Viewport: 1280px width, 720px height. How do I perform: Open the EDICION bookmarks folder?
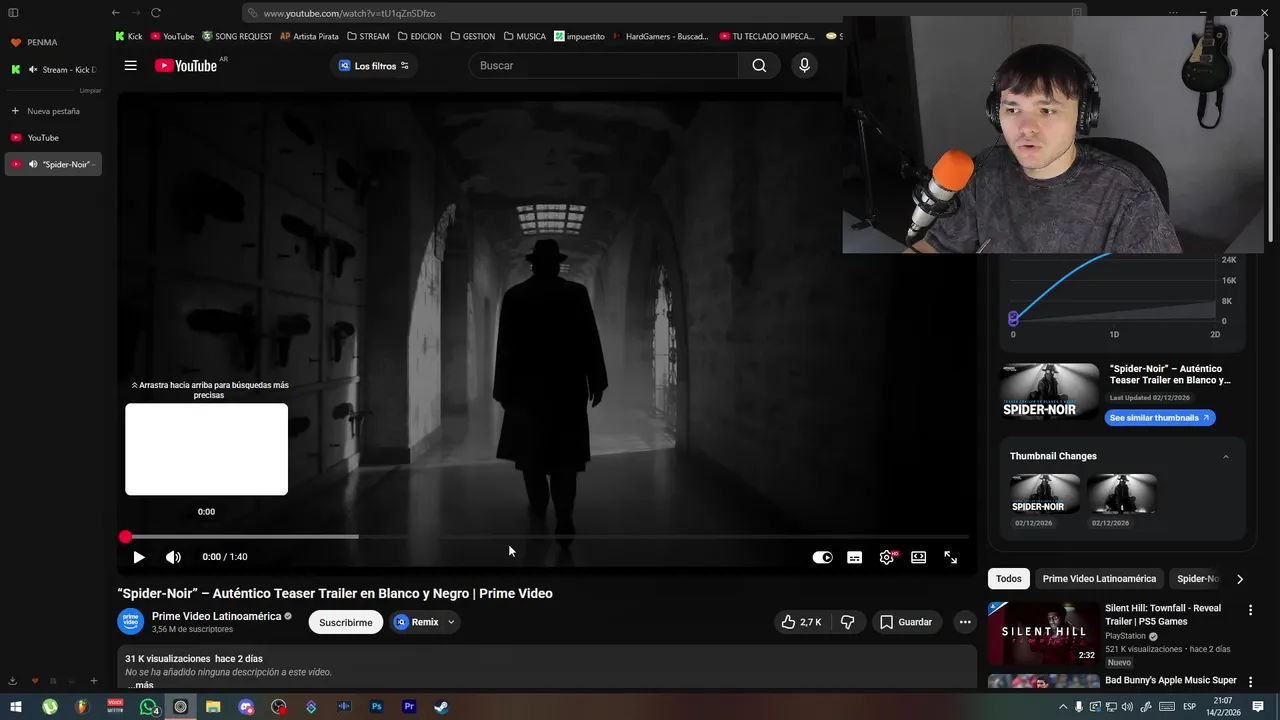pyautogui.click(x=420, y=36)
